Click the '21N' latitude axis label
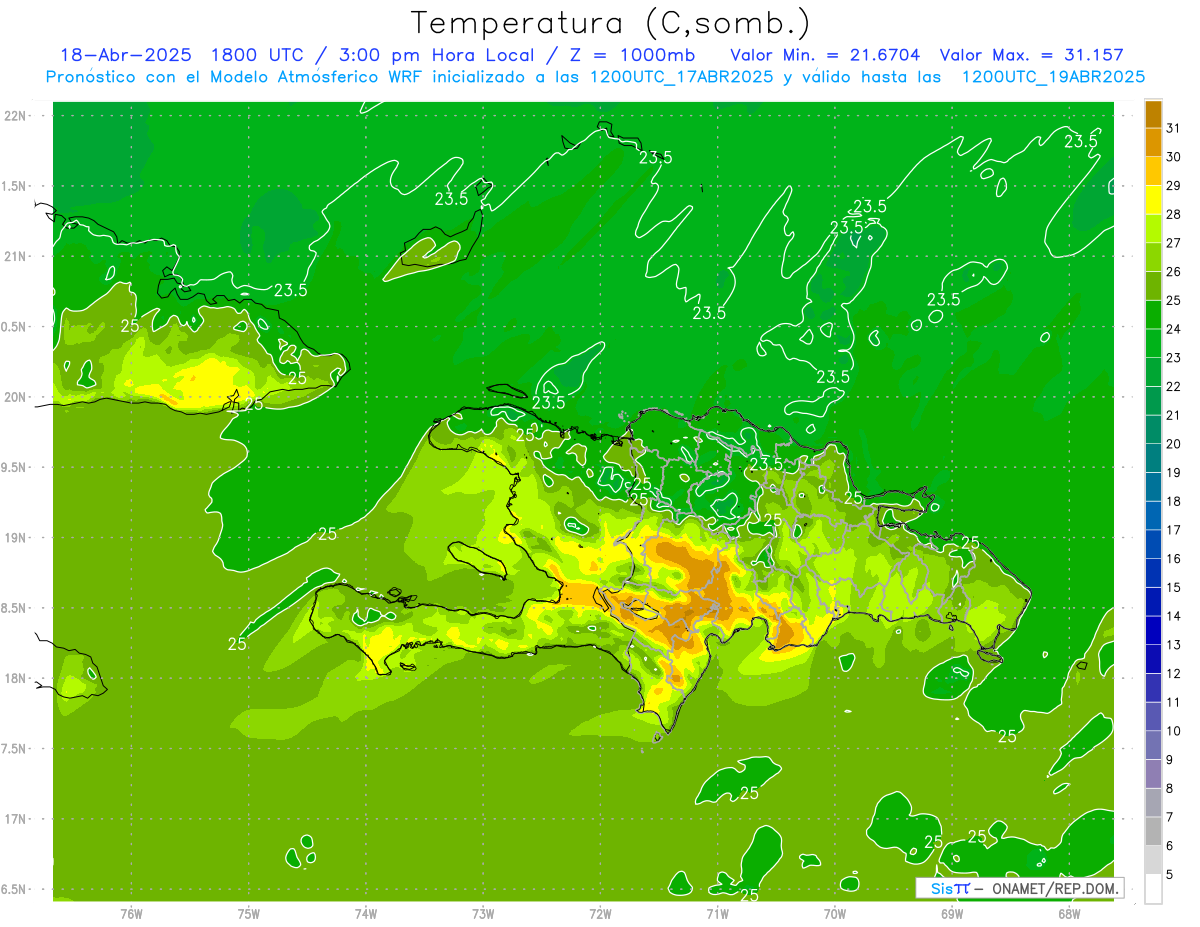The height and width of the screenshot is (927, 1200). (15, 257)
